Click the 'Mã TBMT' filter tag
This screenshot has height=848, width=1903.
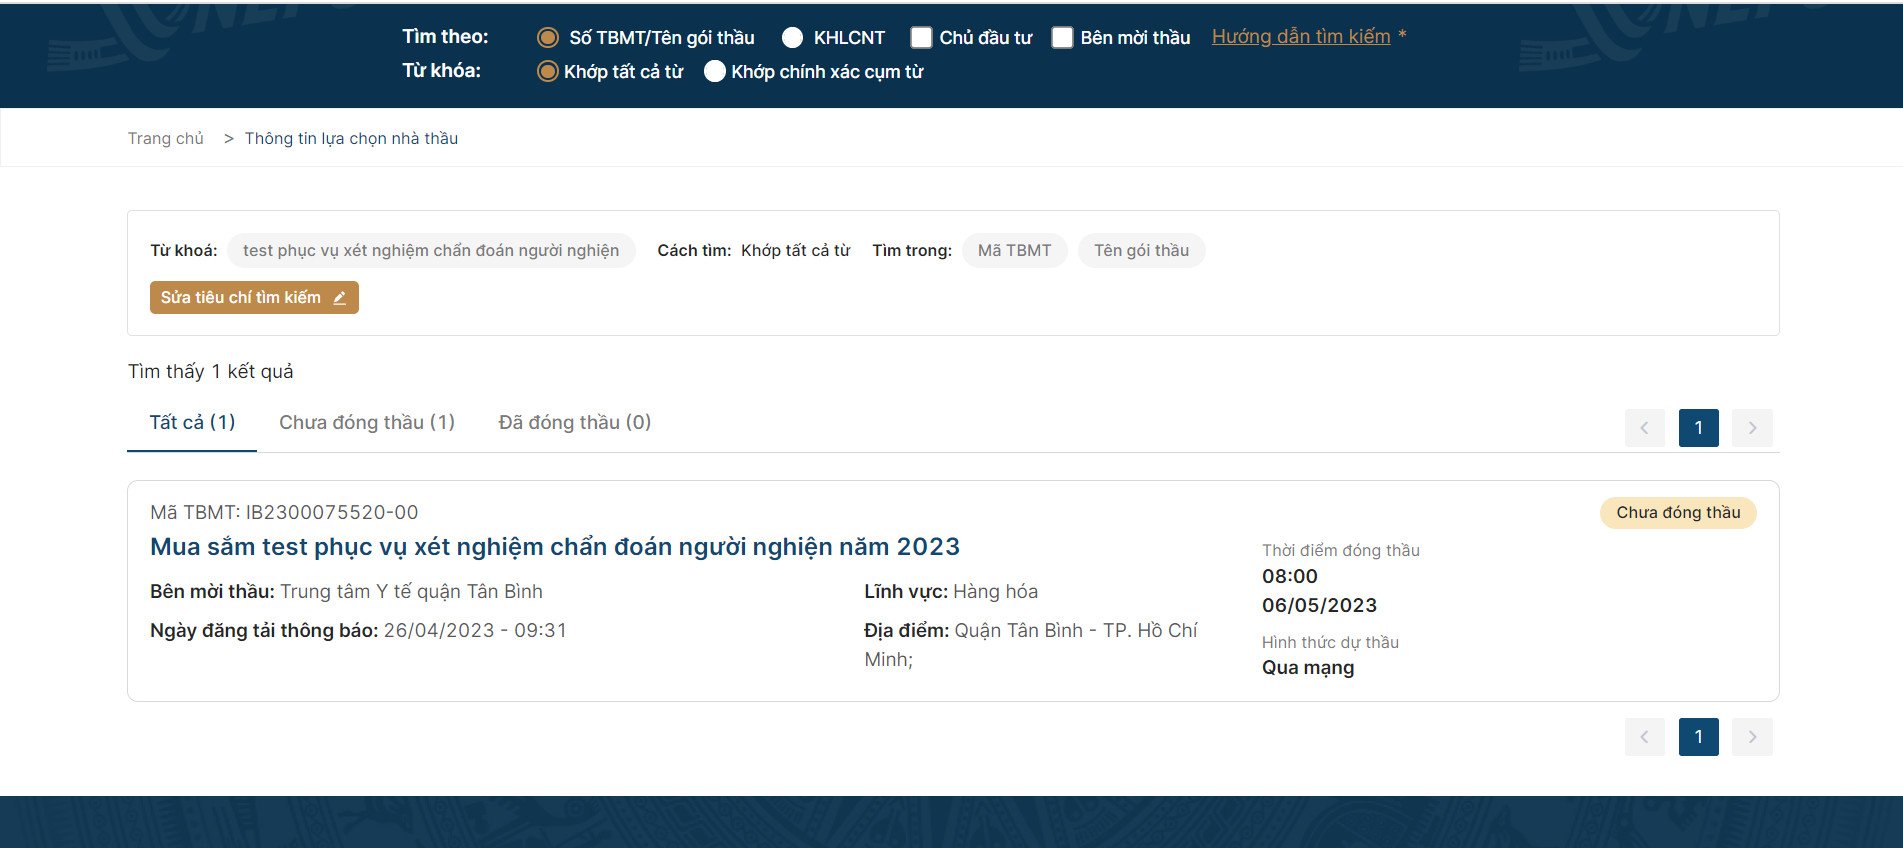point(1014,251)
